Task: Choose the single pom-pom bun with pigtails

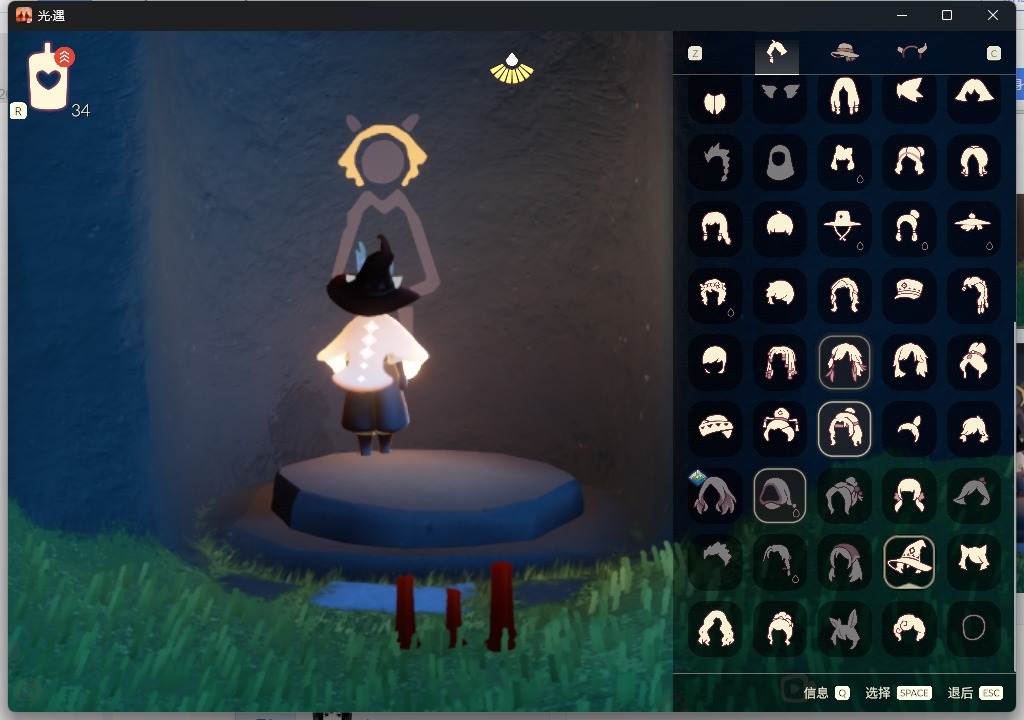Action: pos(909,228)
